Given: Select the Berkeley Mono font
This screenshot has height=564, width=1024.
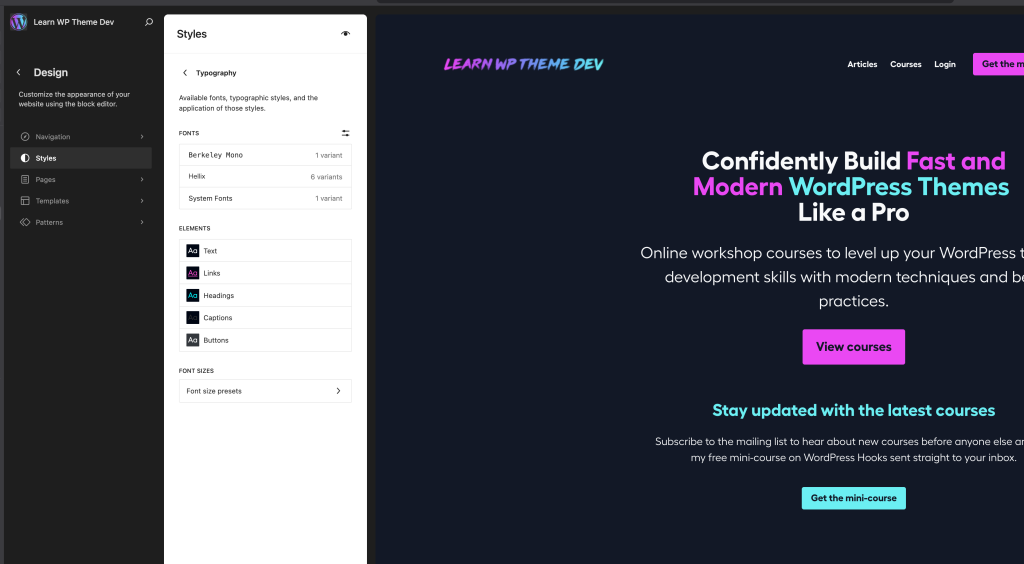Looking at the screenshot, I should click(x=265, y=155).
